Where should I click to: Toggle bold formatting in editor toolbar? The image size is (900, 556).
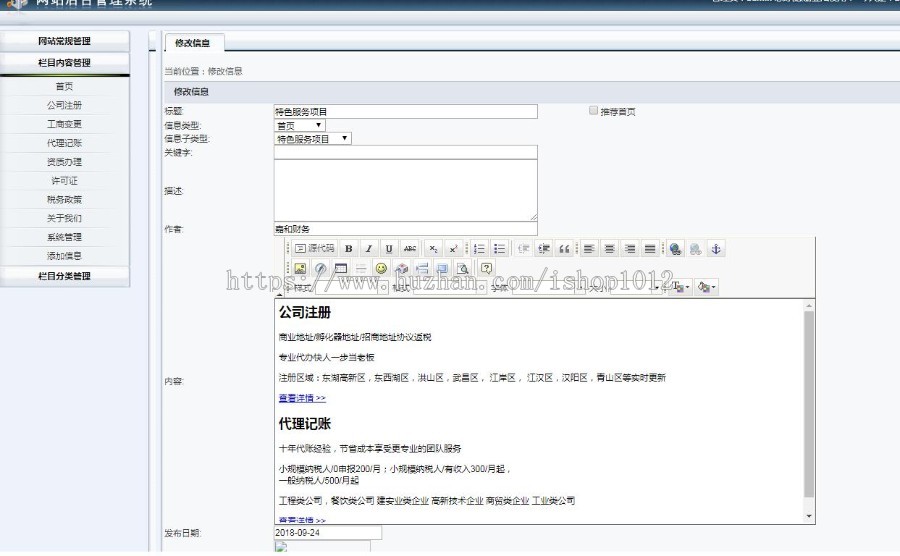348,249
